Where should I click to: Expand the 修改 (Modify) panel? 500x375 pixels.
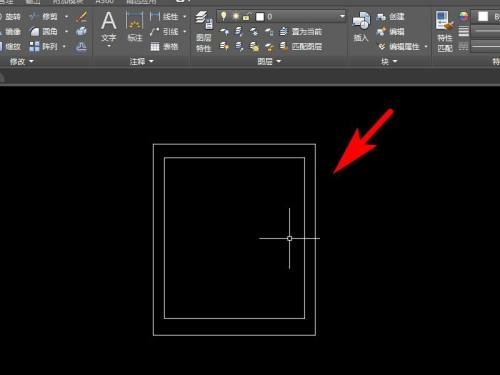click(x=22, y=61)
